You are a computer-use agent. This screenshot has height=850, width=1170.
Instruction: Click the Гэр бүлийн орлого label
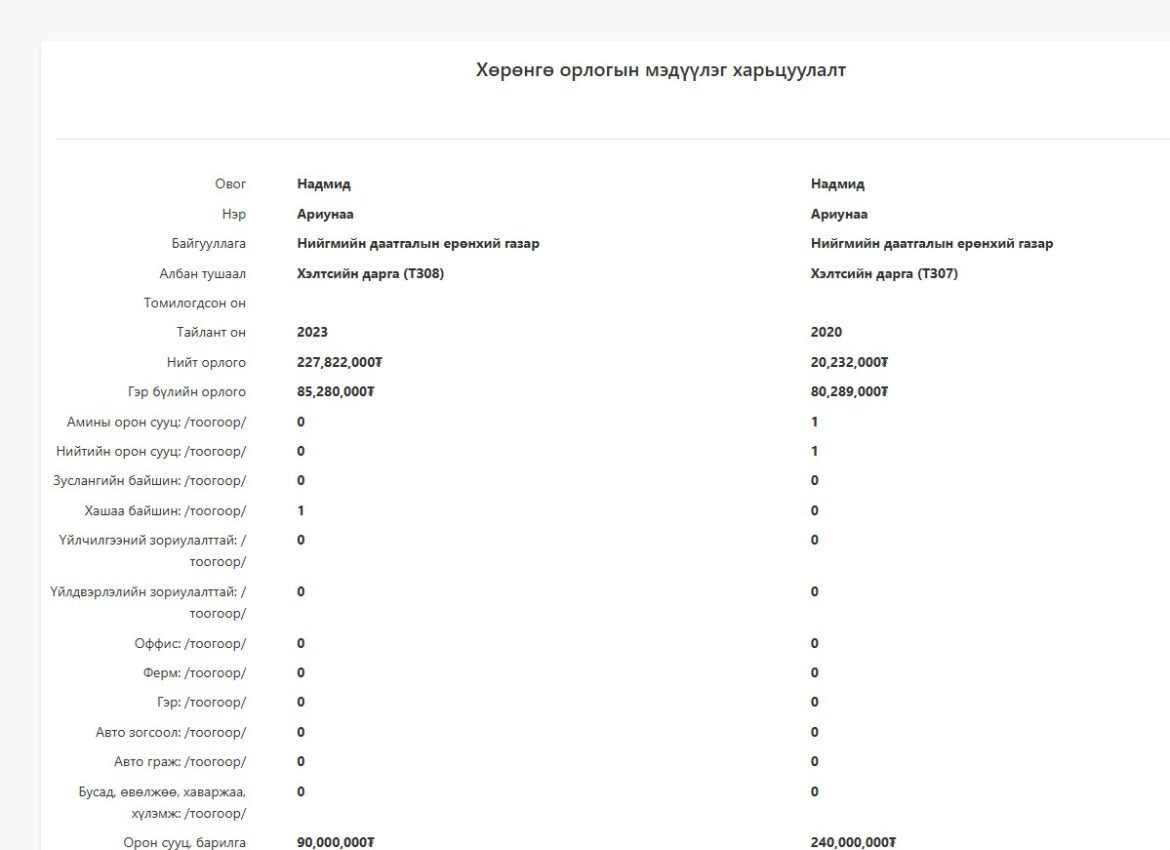tap(187, 392)
